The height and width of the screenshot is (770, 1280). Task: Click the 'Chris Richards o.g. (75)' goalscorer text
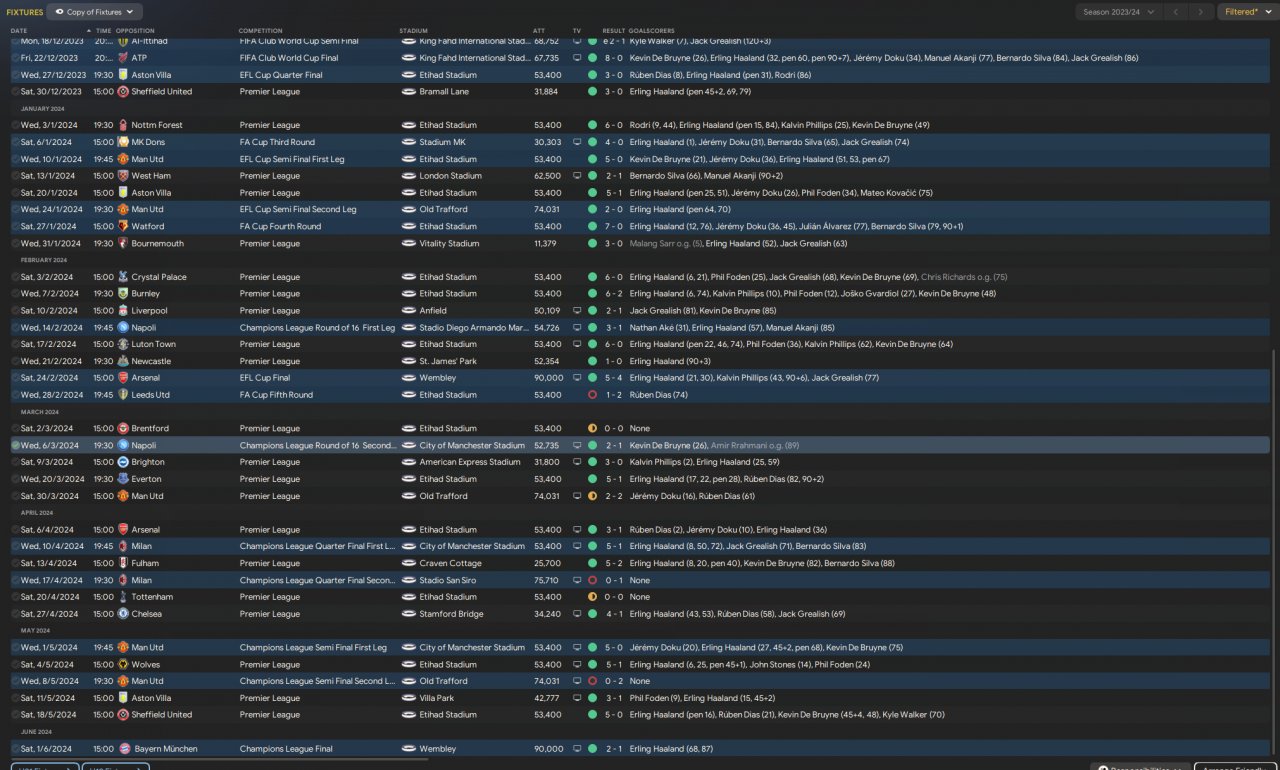click(964, 277)
